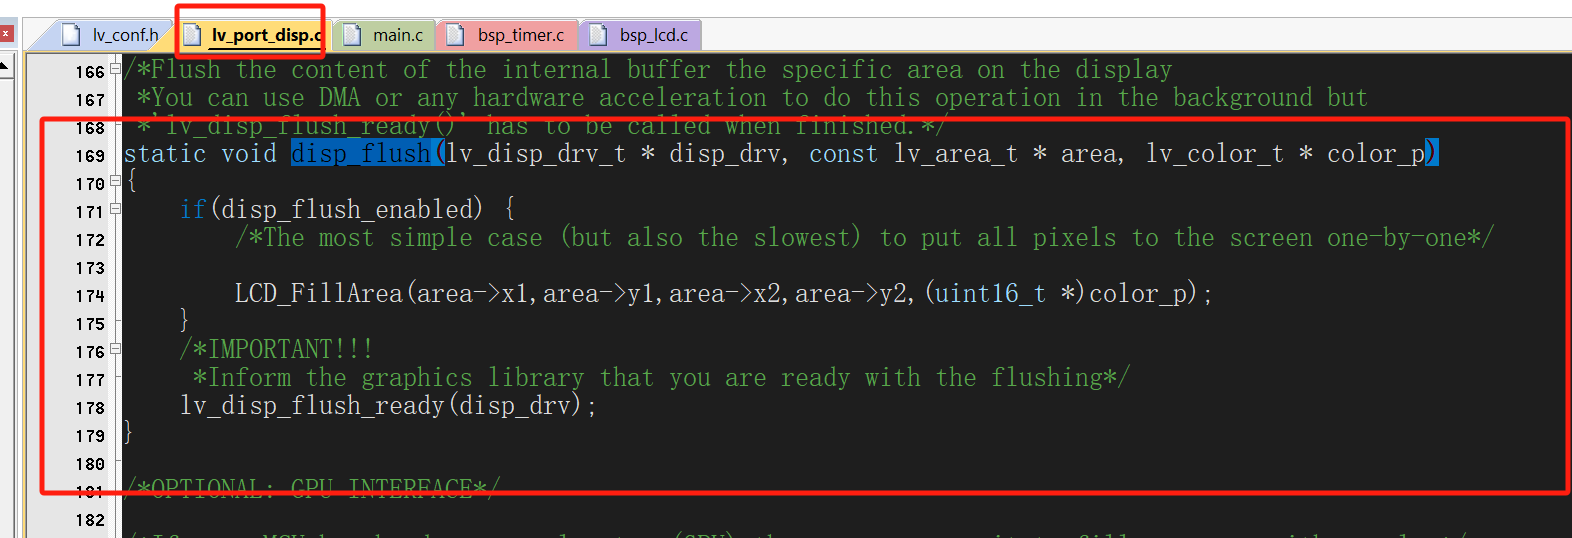Screen dimensions: 1572x538
Task: Select the lv_conf.h tab
Action: (125, 35)
